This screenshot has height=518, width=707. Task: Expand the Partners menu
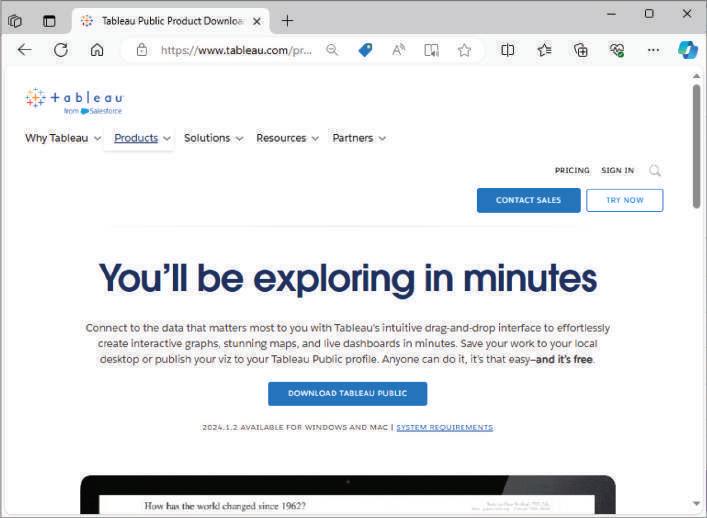(x=359, y=138)
